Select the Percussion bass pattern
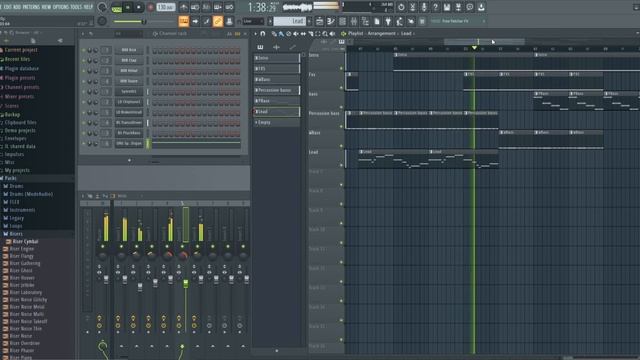 (277, 90)
